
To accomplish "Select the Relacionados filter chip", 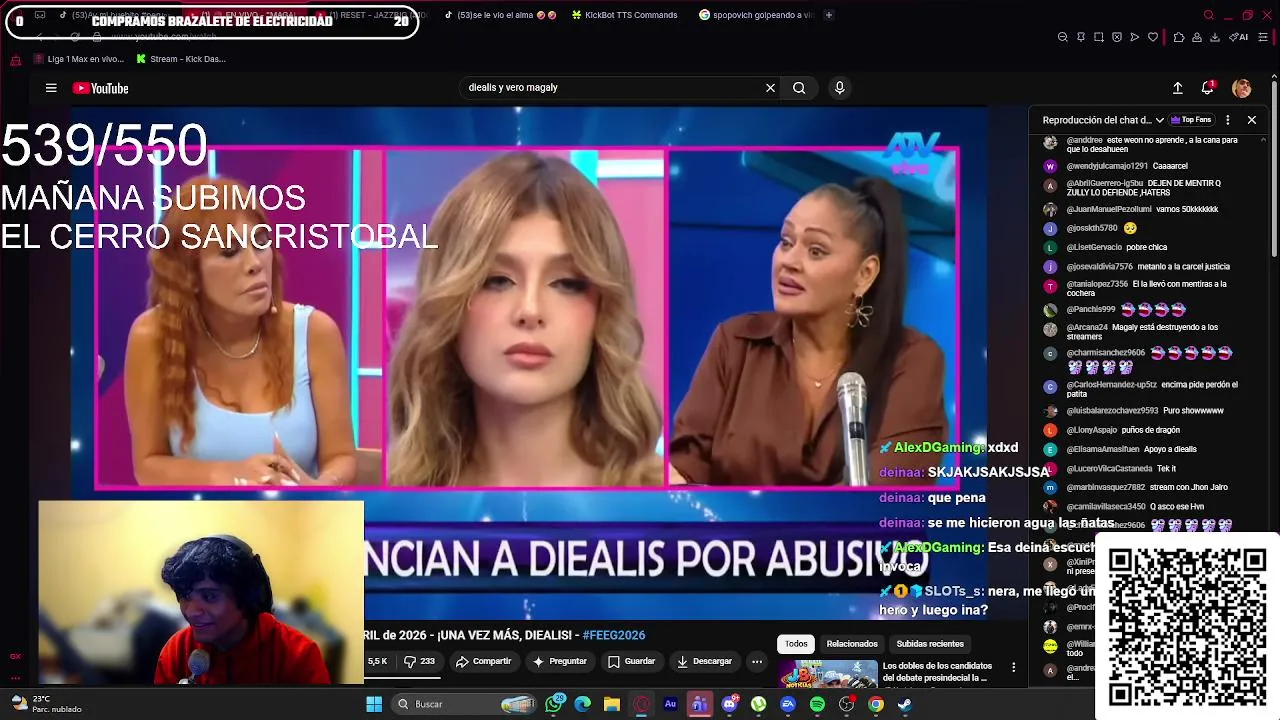I will [x=852, y=644].
